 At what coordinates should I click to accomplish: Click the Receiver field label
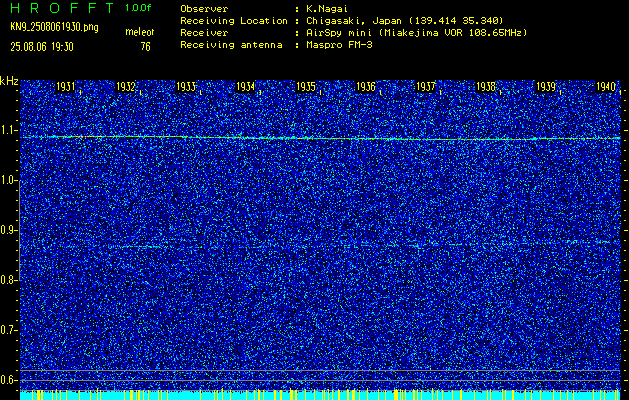coord(204,32)
